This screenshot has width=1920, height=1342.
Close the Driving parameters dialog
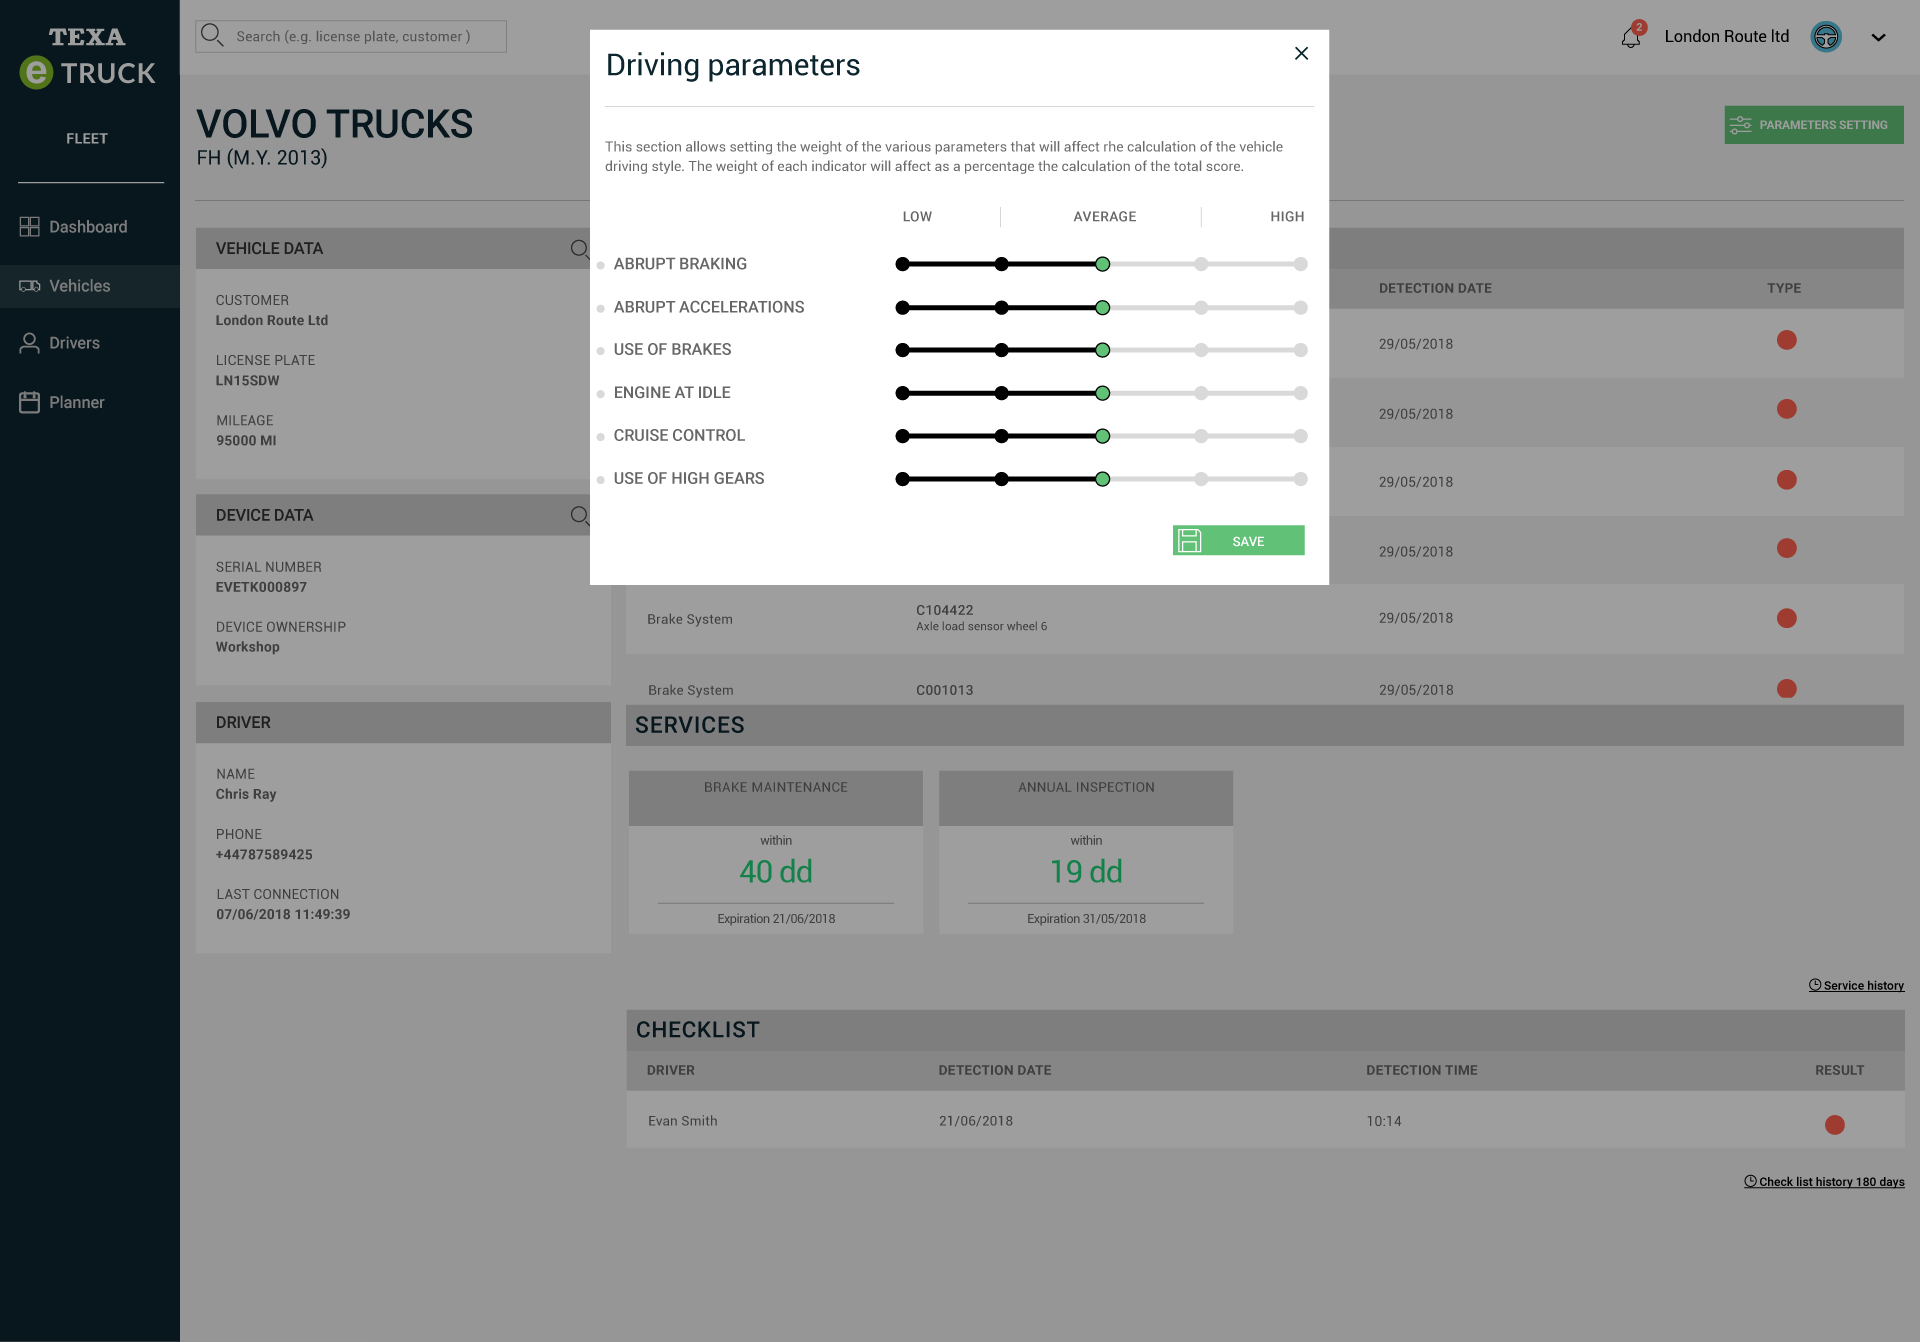coord(1301,54)
